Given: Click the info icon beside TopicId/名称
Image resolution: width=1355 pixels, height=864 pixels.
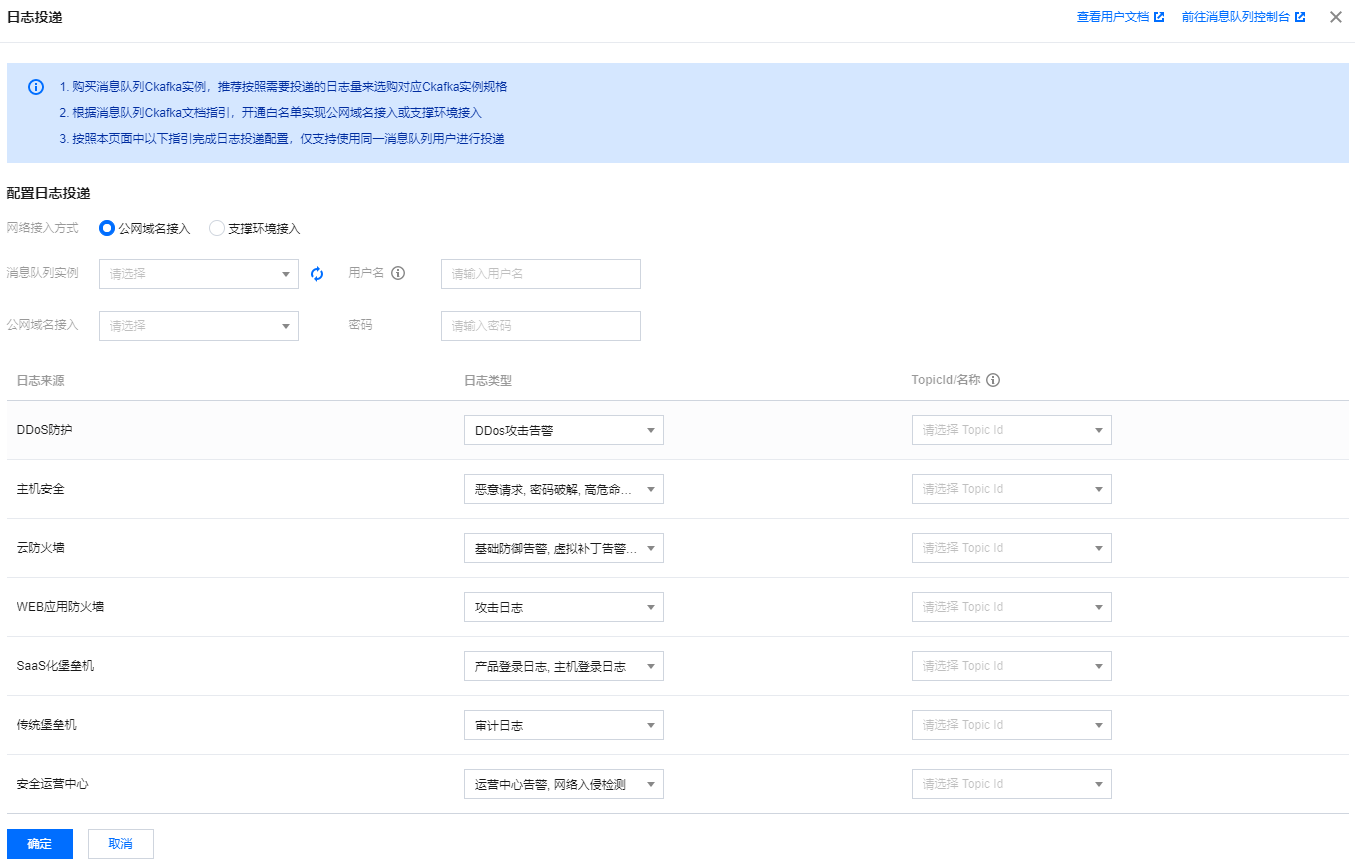Looking at the screenshot, I should click(x=993, y=380).
